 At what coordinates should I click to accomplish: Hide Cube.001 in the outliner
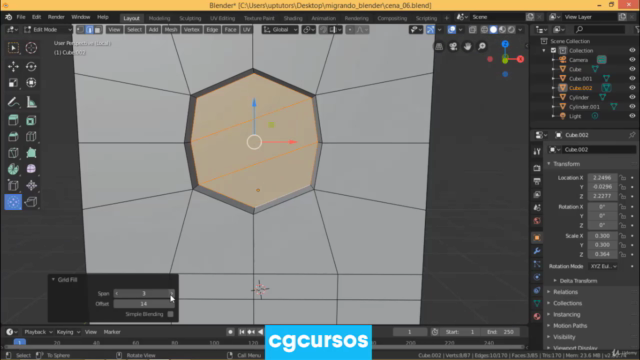(632, 78)
